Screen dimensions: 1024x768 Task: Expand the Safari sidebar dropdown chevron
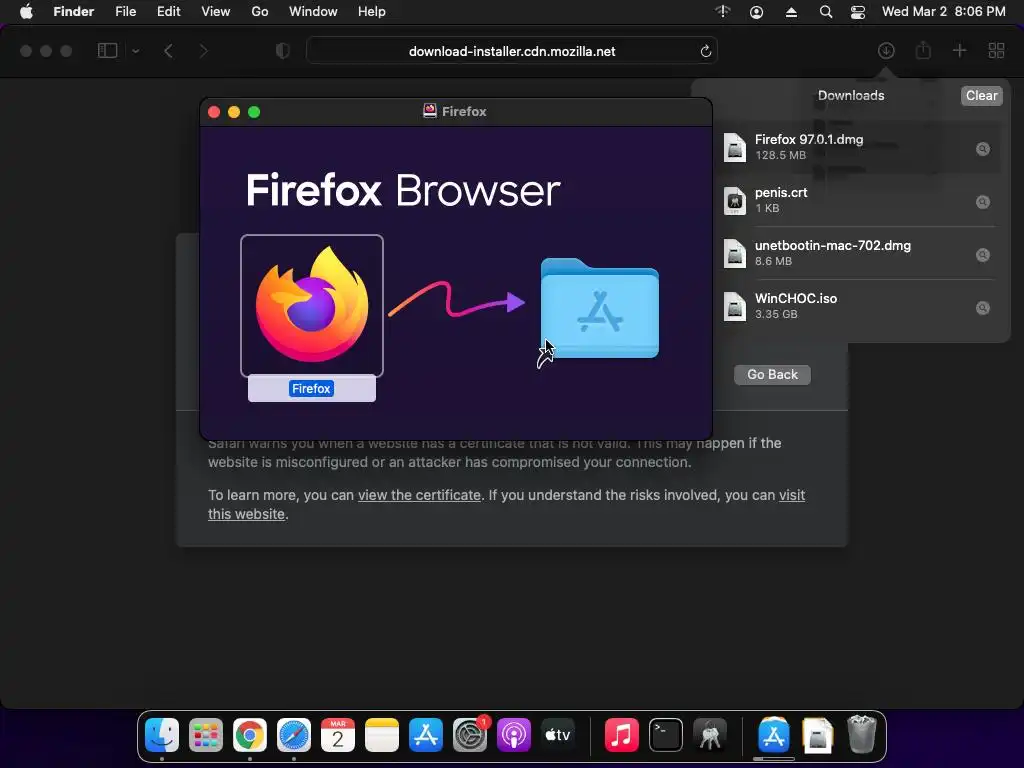(x=136, y=50)
